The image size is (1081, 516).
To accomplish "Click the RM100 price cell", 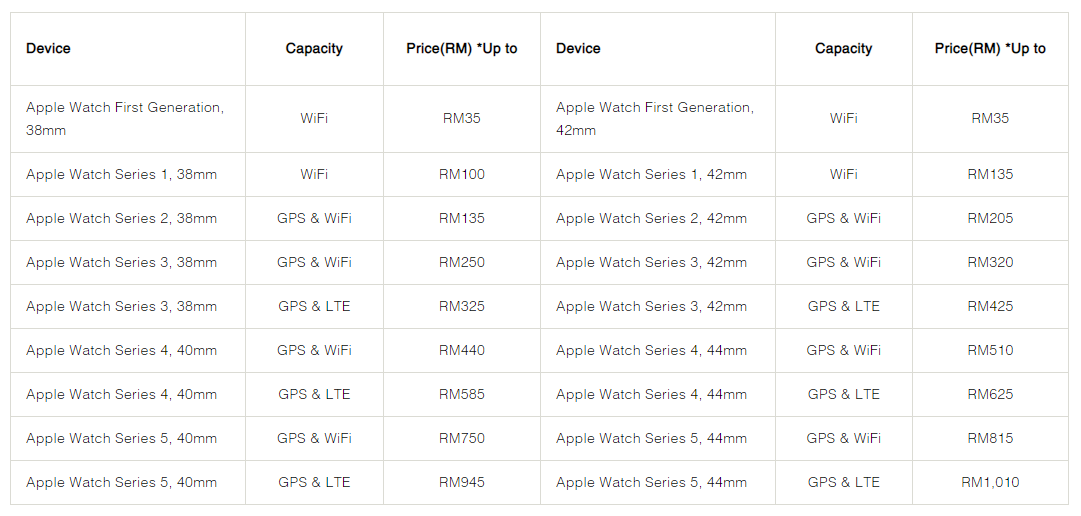I will [461, 174].
